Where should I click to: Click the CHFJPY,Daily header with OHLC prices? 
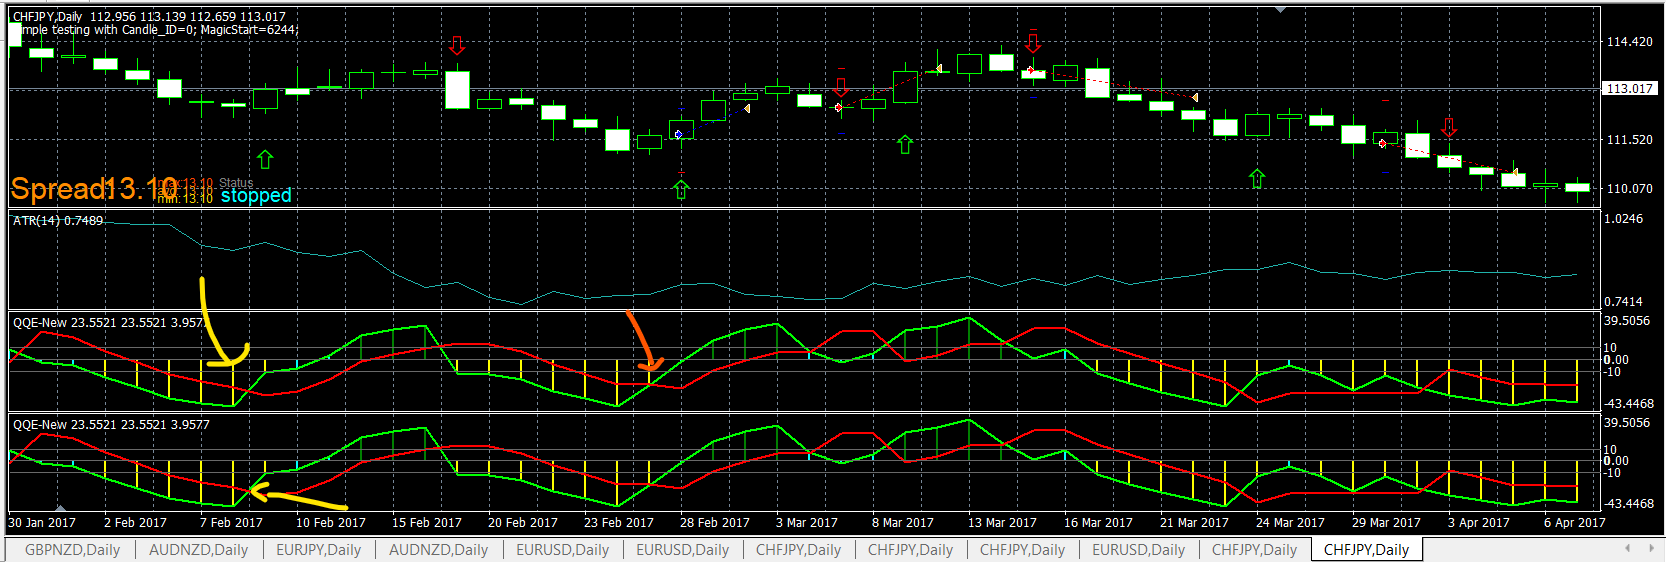(x=149, y=17)
